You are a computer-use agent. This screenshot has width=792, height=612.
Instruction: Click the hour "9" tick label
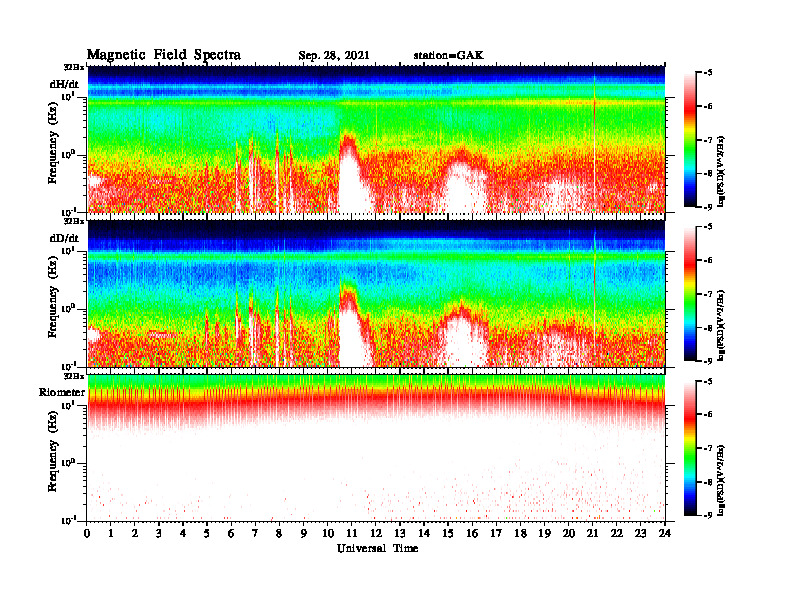point(304,534)
